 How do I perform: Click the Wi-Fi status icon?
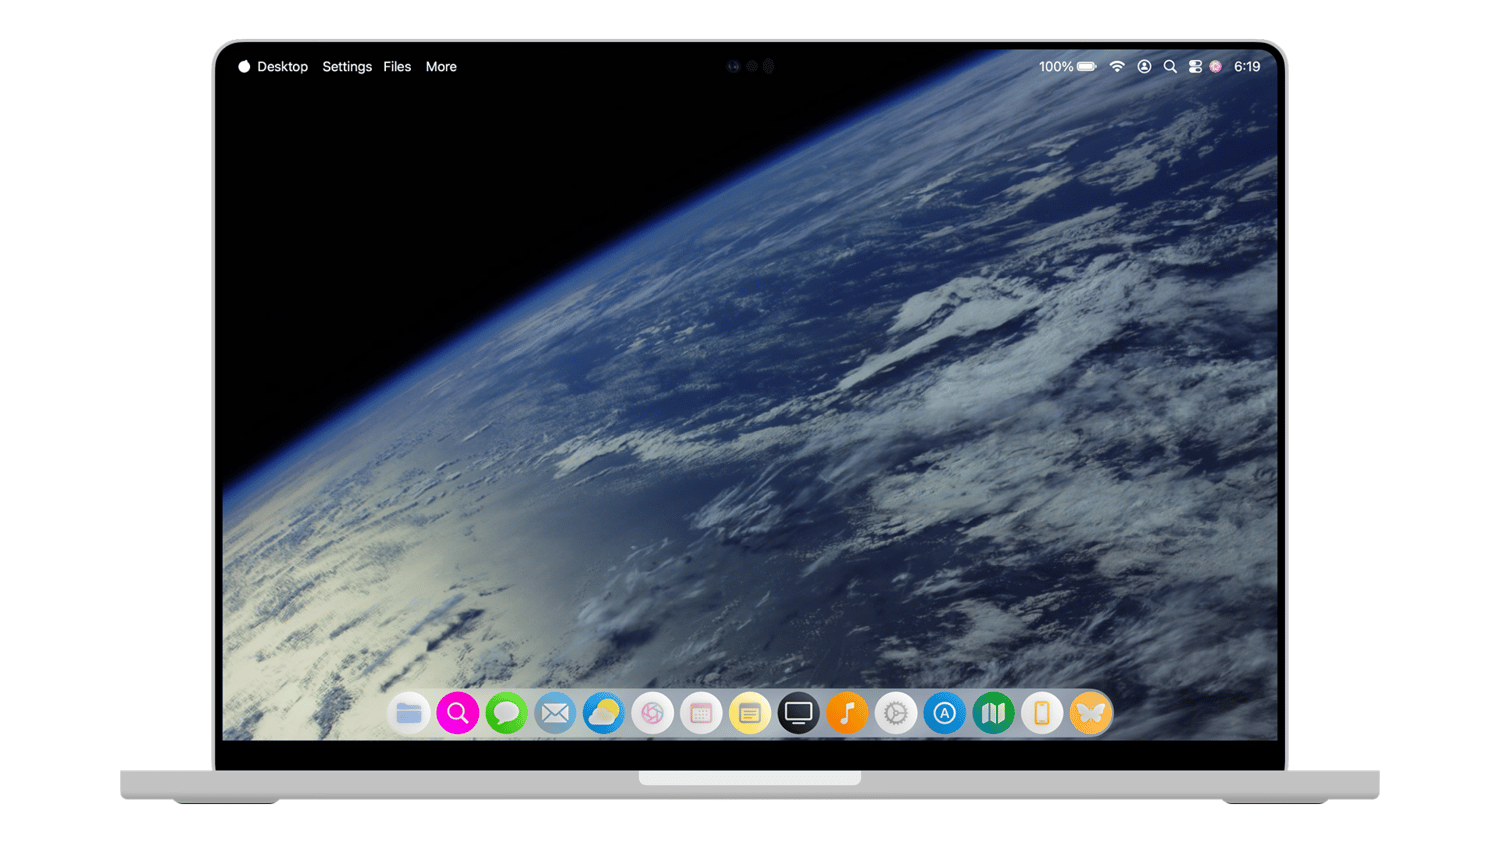1117,67
